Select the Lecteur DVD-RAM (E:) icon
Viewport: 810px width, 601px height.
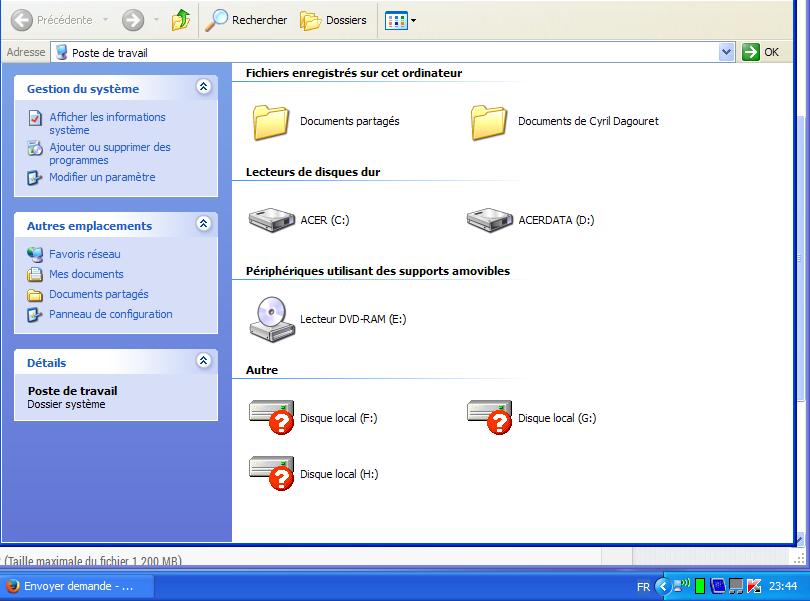click(x=272, y=319)
